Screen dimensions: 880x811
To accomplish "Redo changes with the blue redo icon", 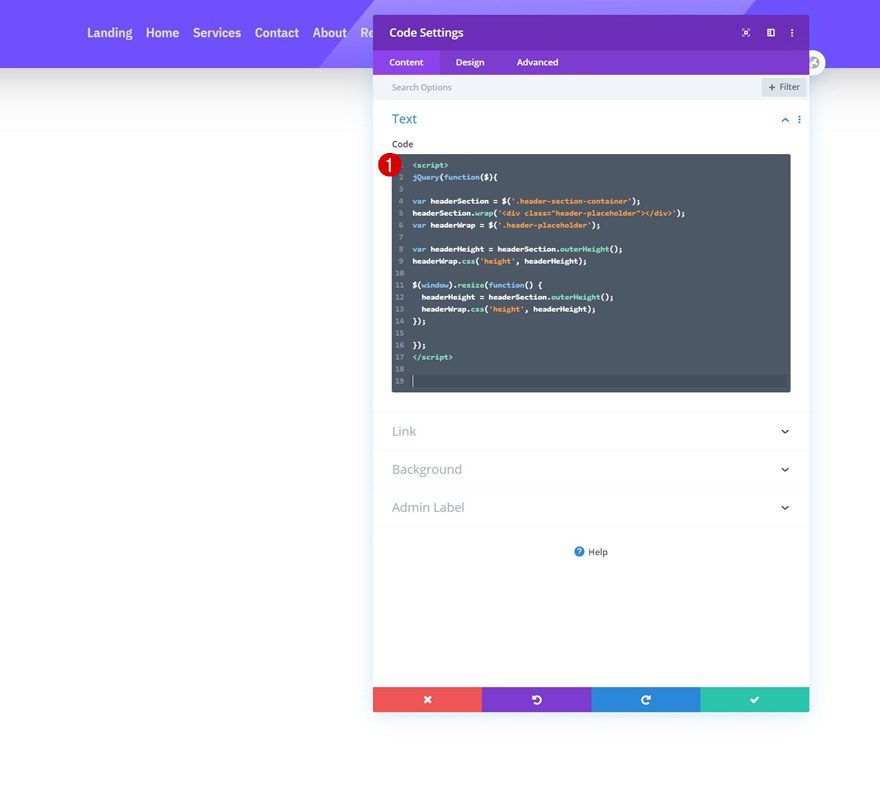I will coord(645,699).
